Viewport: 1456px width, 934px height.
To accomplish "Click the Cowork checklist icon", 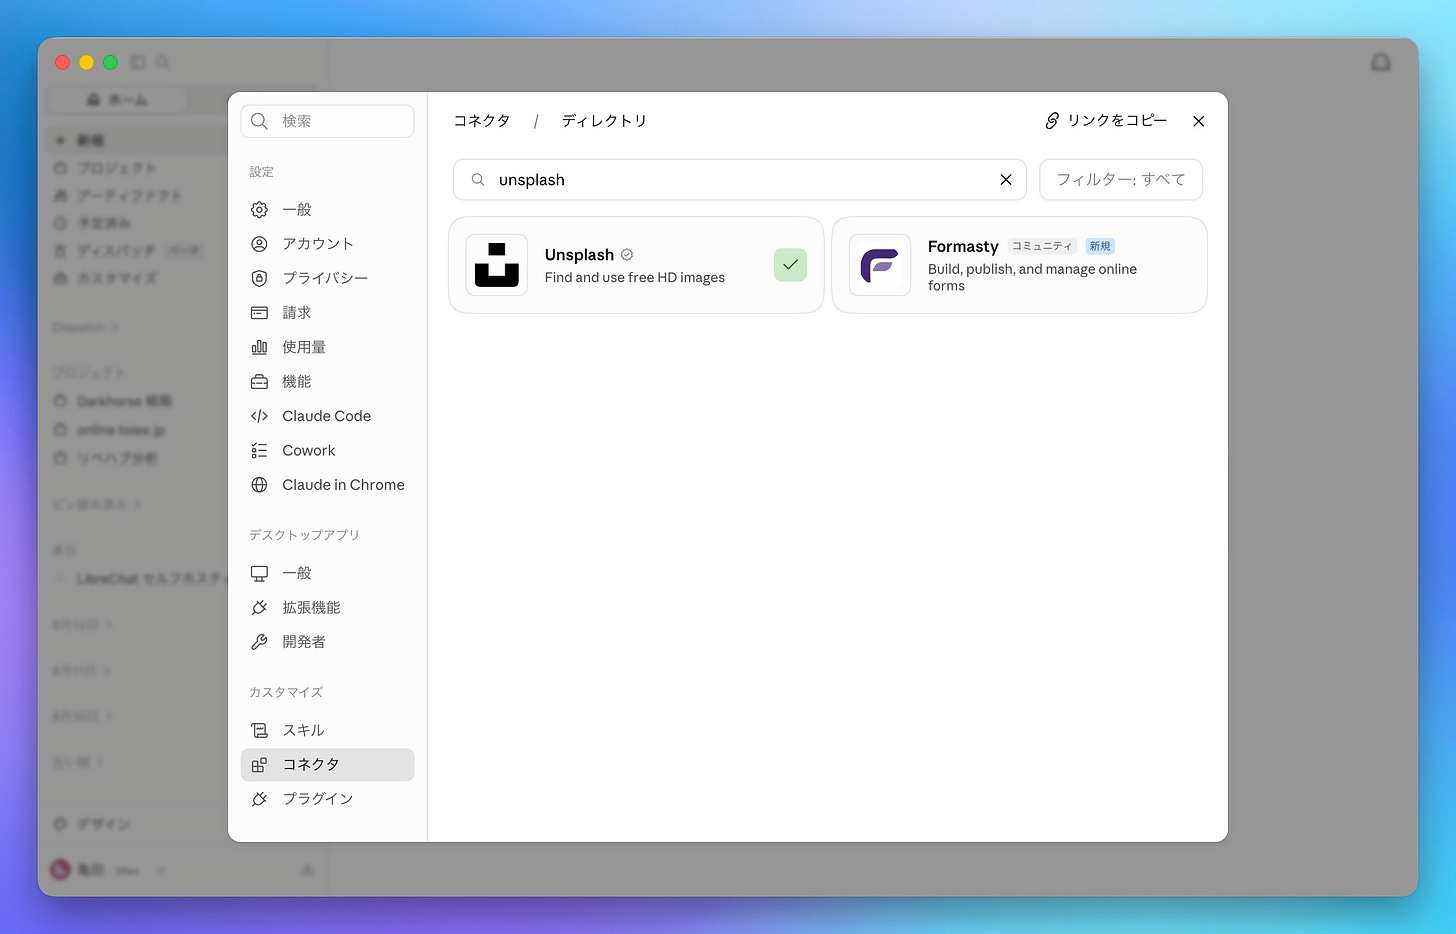I will pos(259,451).
